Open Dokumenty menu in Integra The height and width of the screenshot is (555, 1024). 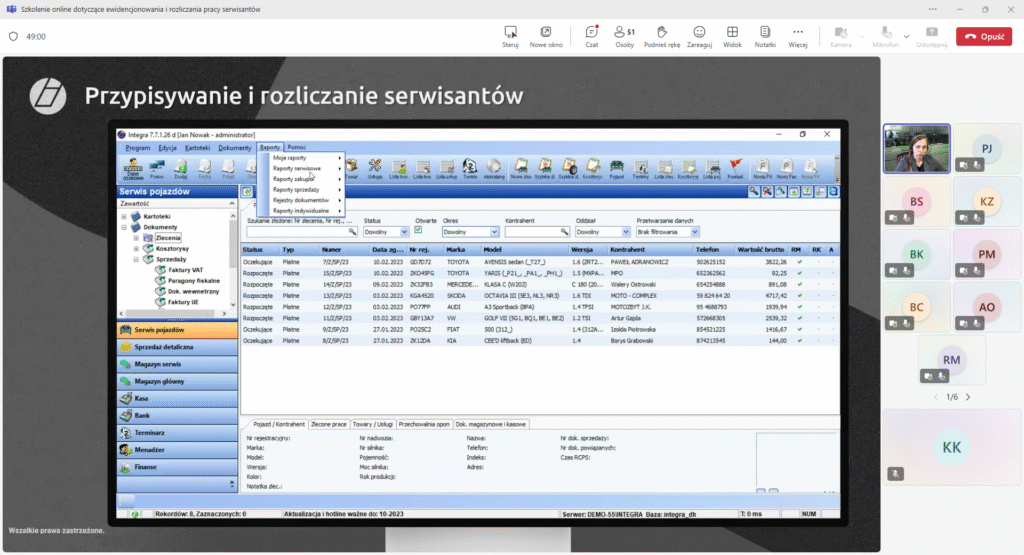pyautogui.click(x=234, y=148)
